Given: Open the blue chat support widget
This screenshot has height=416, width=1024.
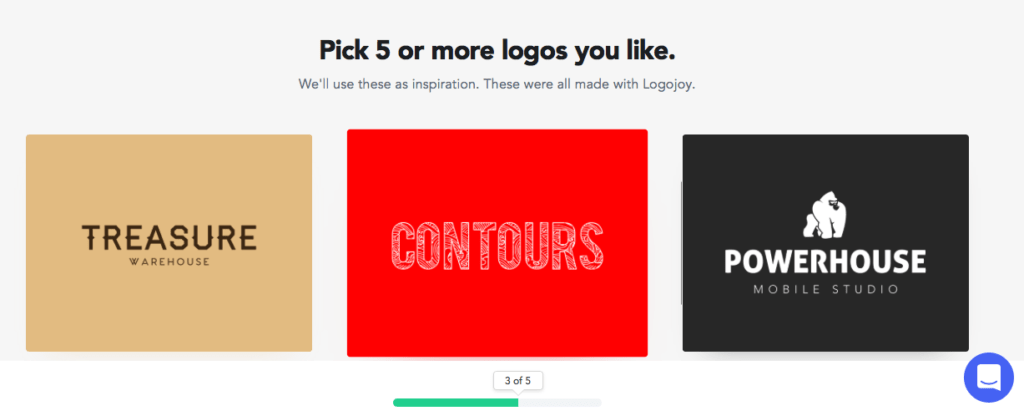Looking at the screenshot, I should tap(988, 377).
